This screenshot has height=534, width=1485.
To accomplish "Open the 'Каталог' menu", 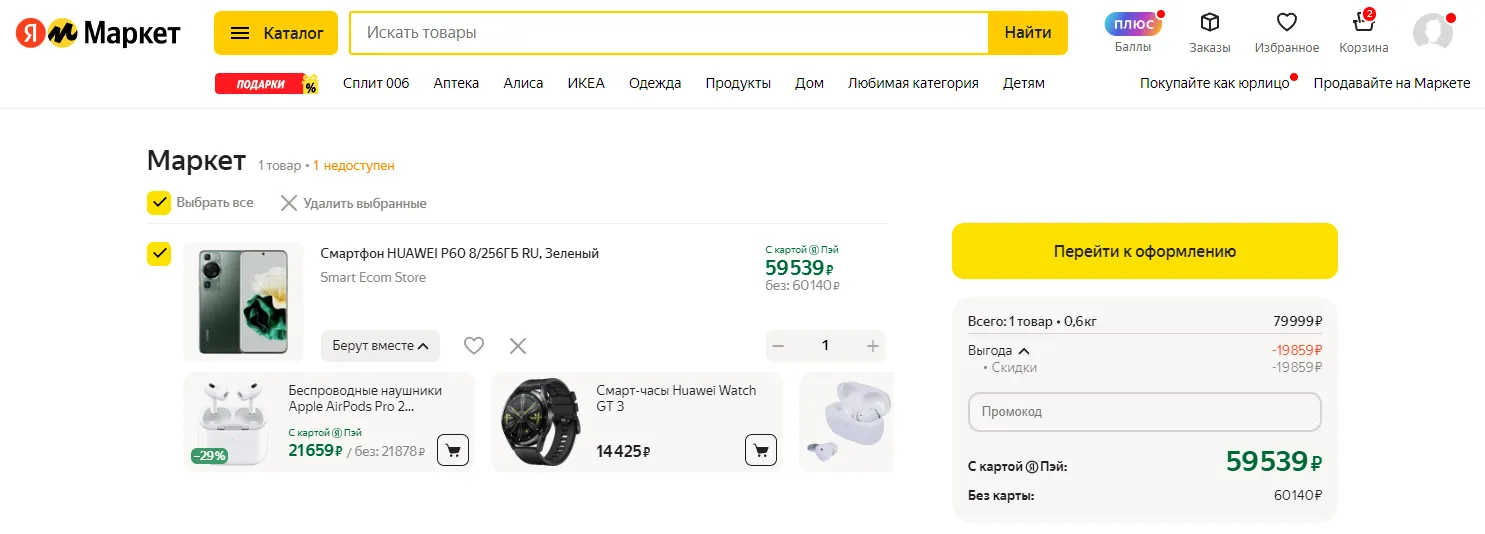I will [x=276, y=33].
